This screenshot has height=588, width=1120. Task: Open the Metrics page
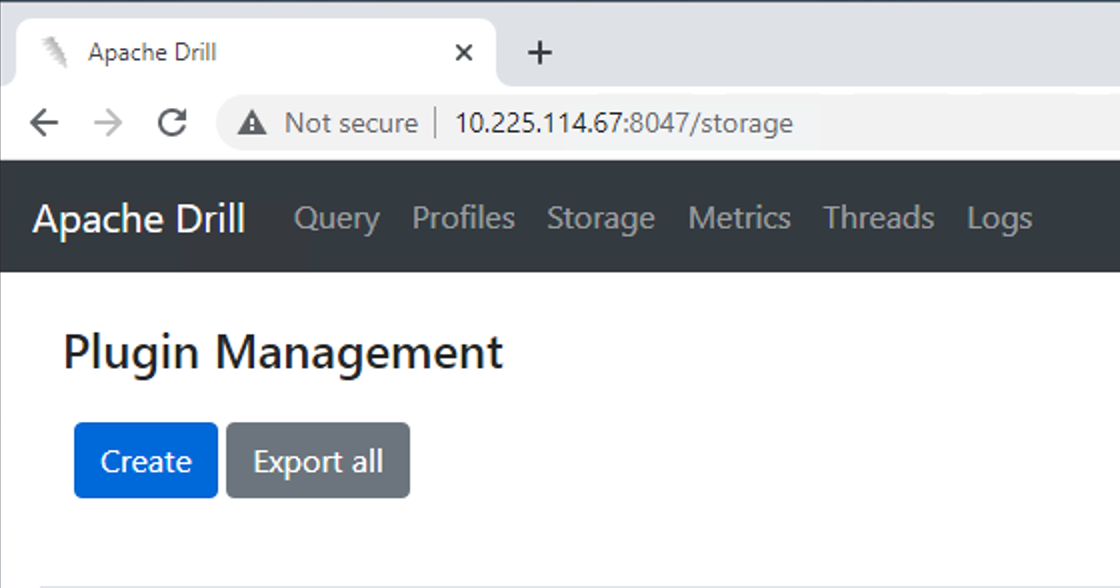coord(739,218)
